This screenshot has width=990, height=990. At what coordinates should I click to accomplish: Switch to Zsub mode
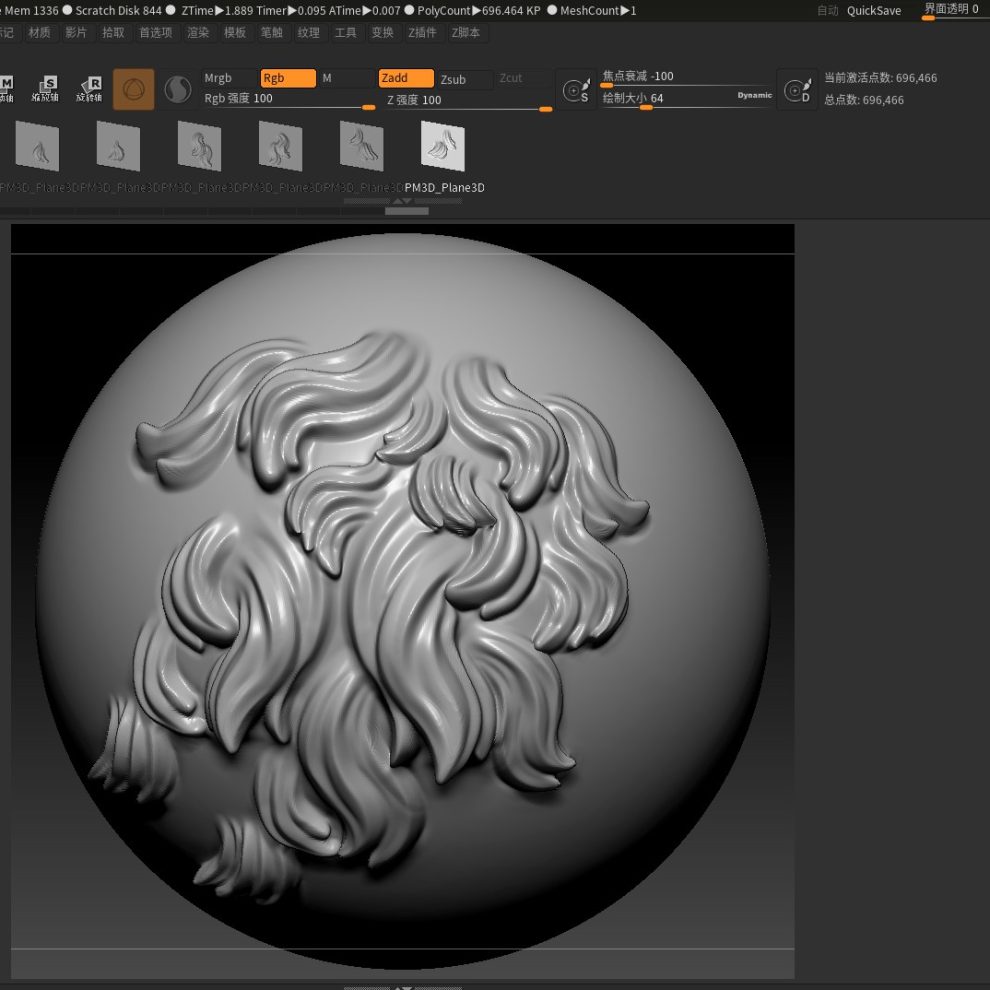tap(465, 79)
